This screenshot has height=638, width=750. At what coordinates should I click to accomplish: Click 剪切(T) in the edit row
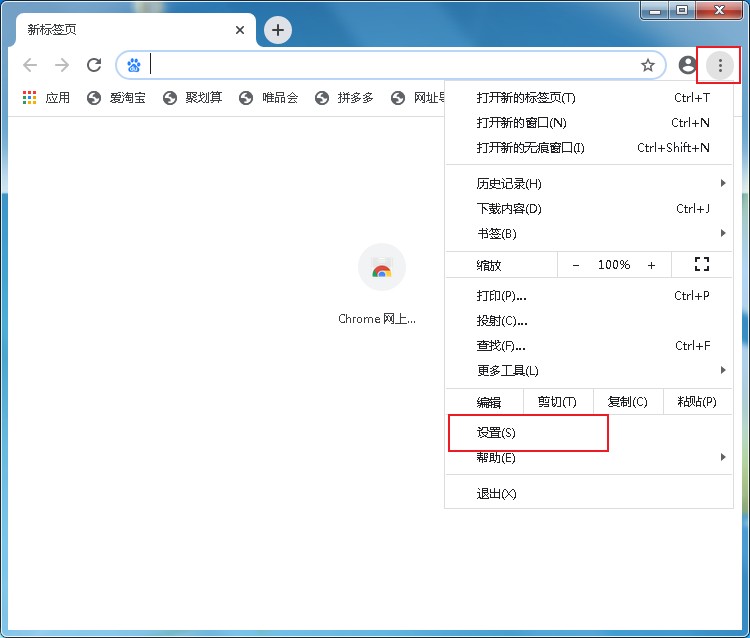(x=558, y=402)
